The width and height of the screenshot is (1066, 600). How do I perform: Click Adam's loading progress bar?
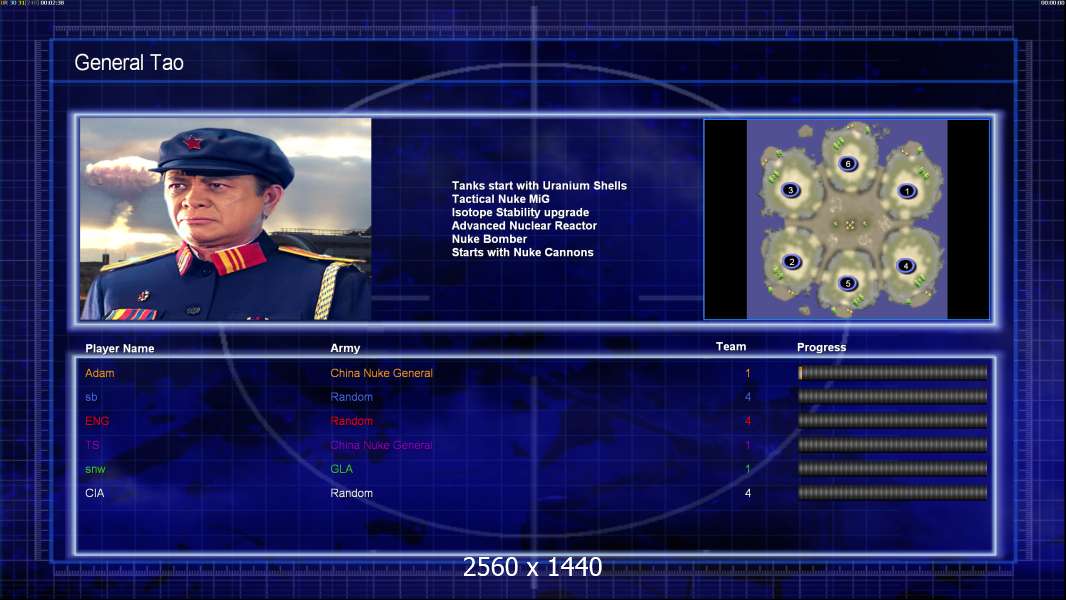click(x=893, y=372)
